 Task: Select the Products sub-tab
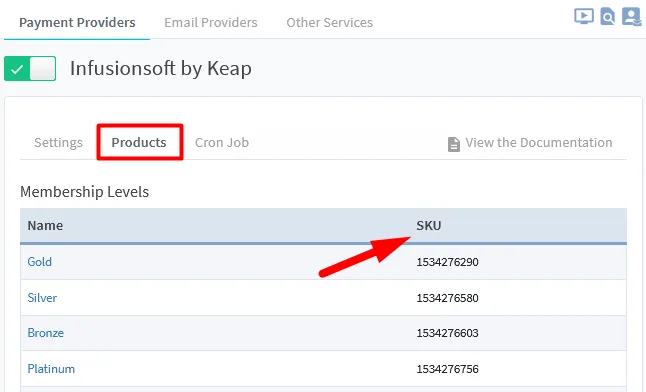coord(139,142)
